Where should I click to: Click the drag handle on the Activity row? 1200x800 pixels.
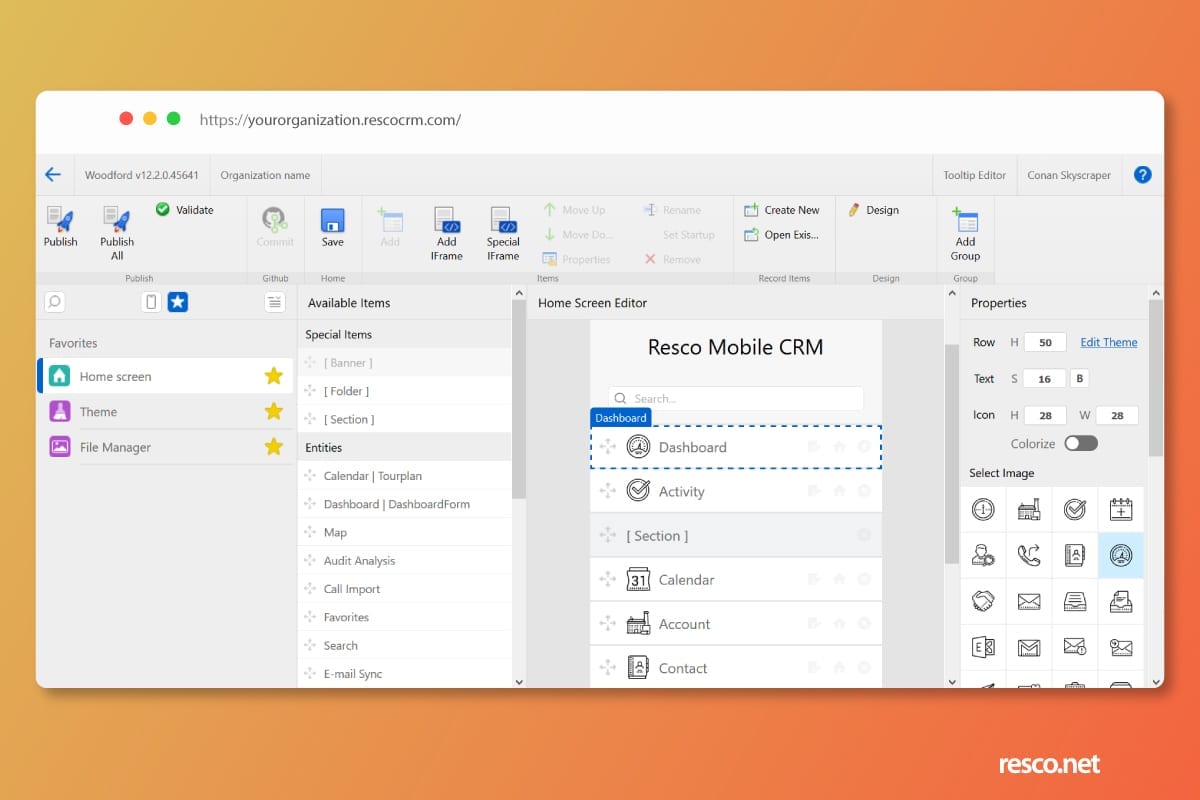tap(607, 491)
